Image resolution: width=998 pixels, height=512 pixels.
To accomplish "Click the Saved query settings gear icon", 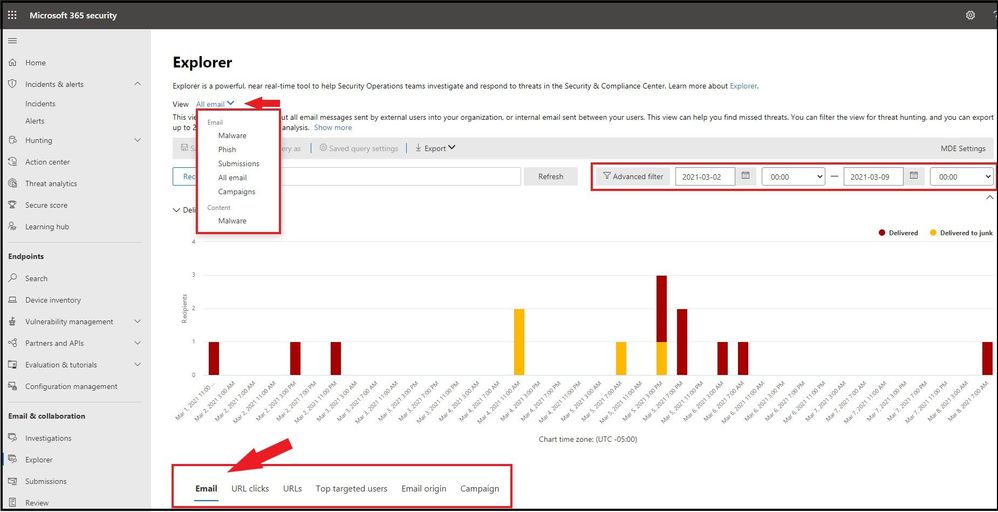I will click(323, 148).
